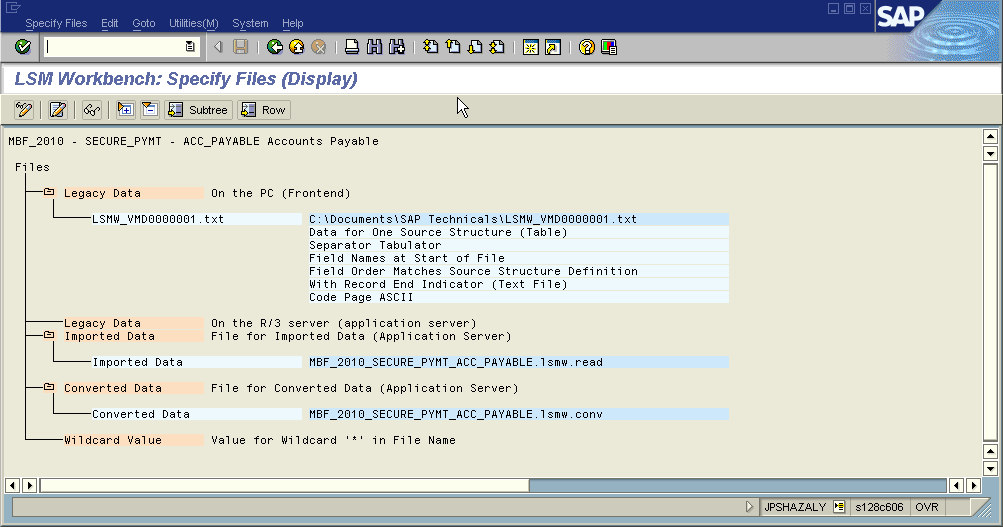Expand the status bar message triangle
1003x527 pixels.
point(750,507)
